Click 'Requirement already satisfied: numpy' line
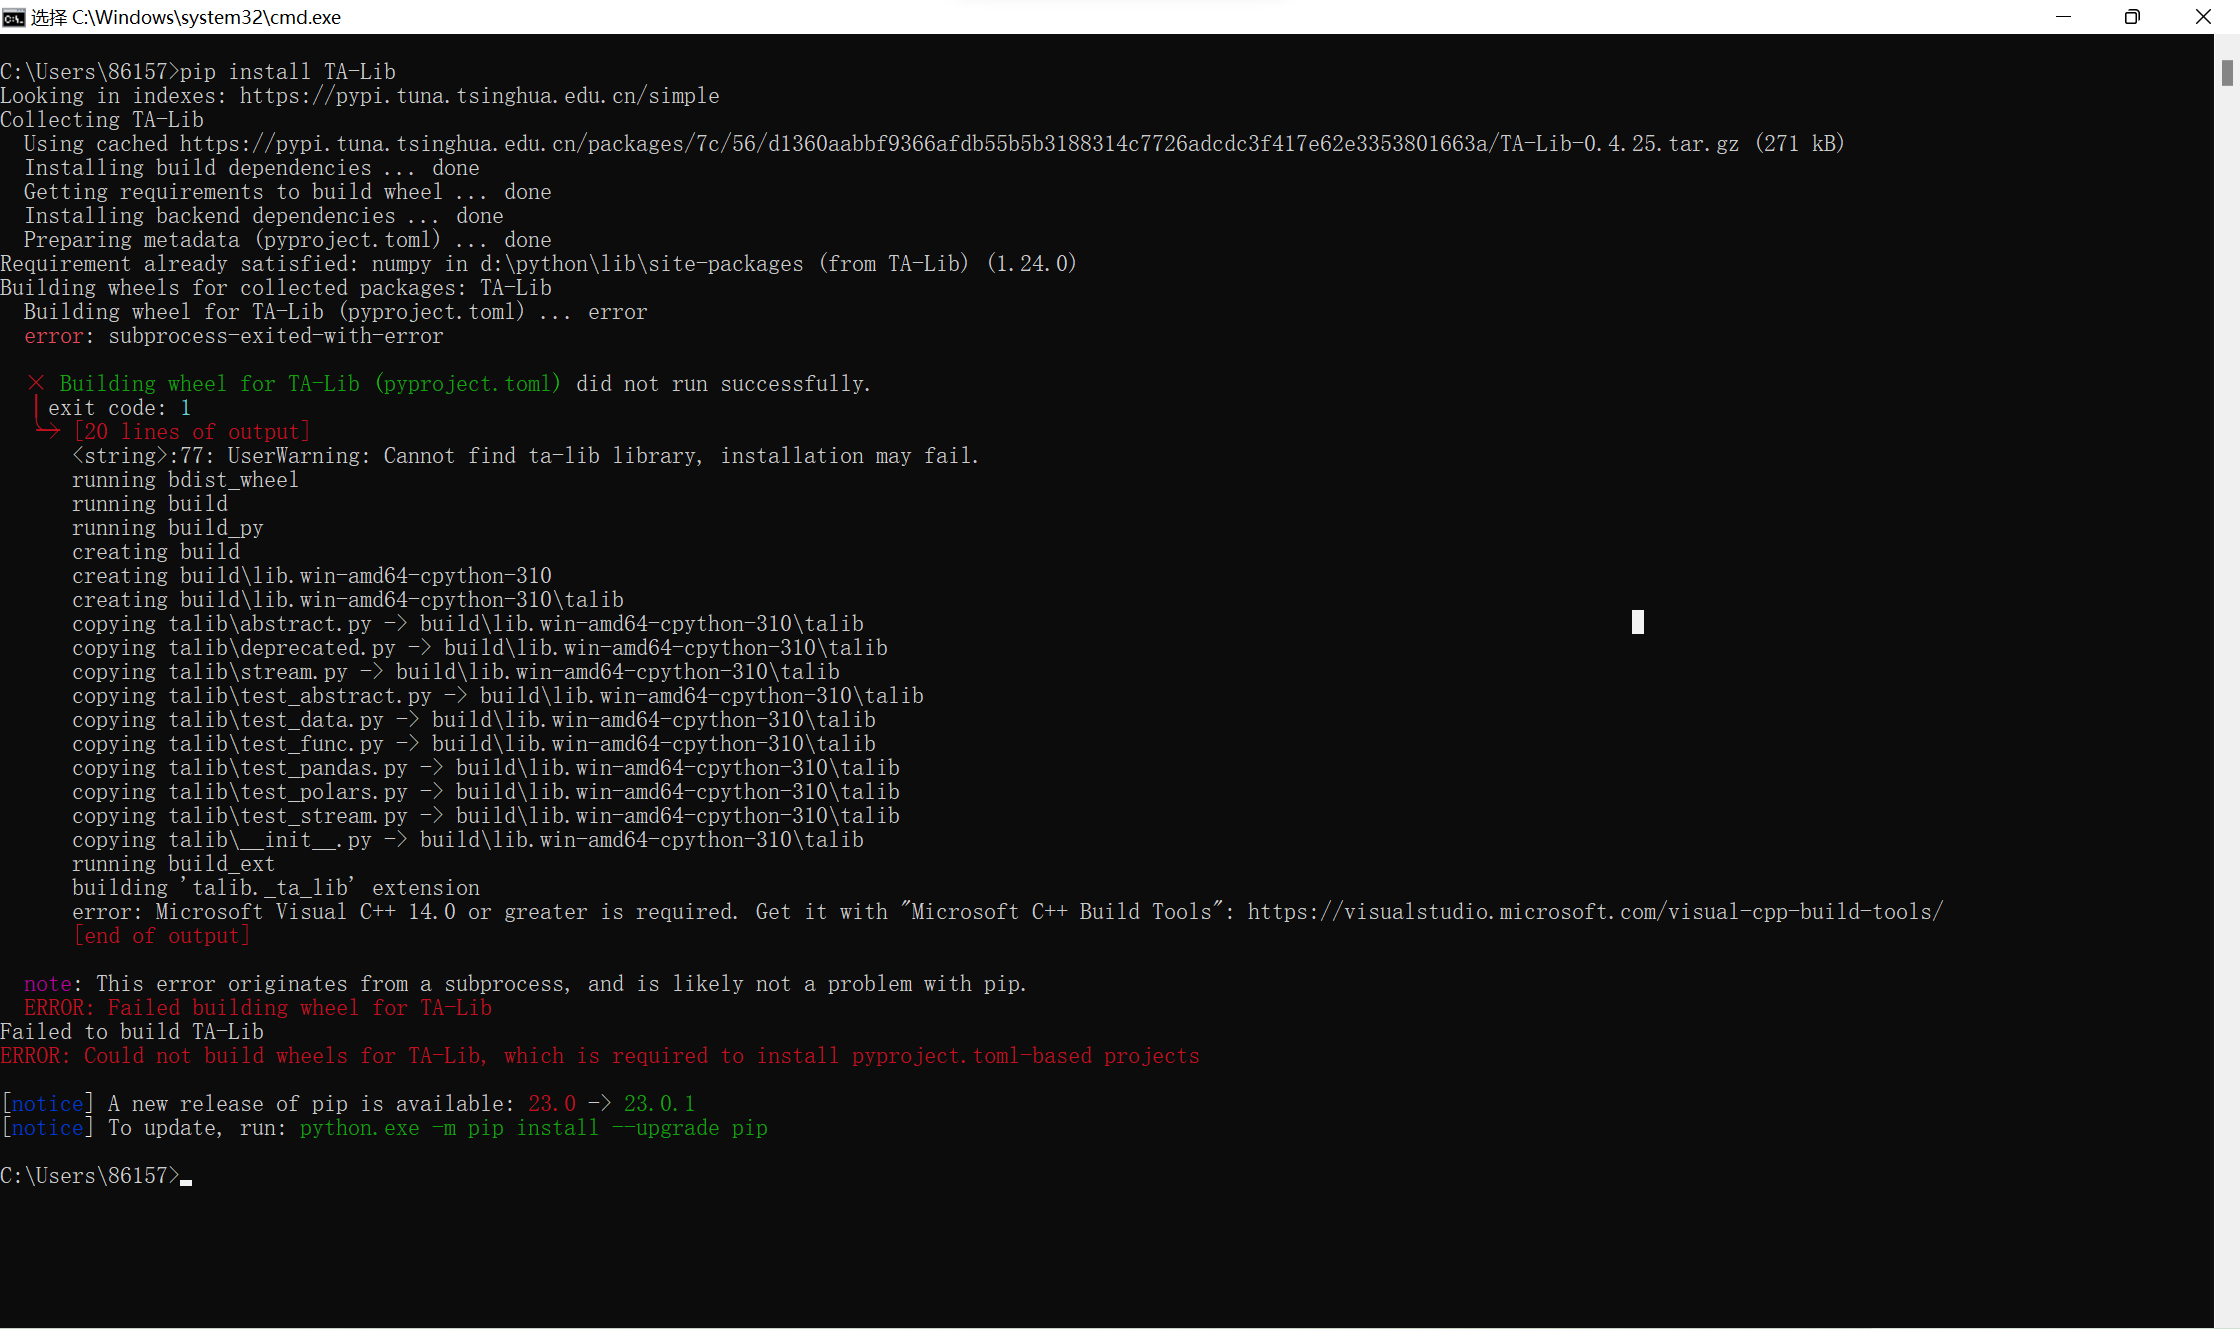 538,264
